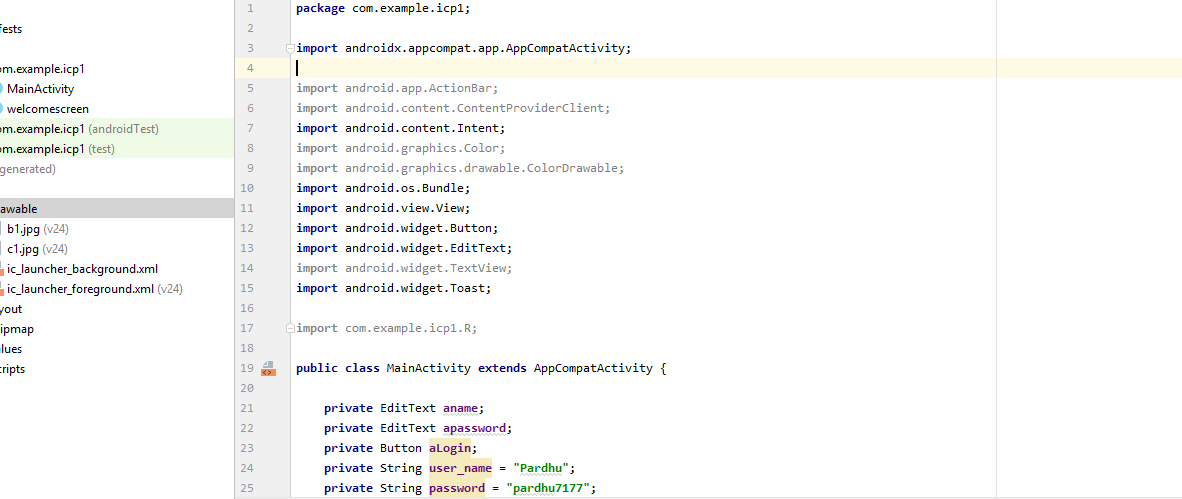Select the main com.example.icp1 package row
The width and height of the screenshot is (1182, 499).
coord(117,69)
